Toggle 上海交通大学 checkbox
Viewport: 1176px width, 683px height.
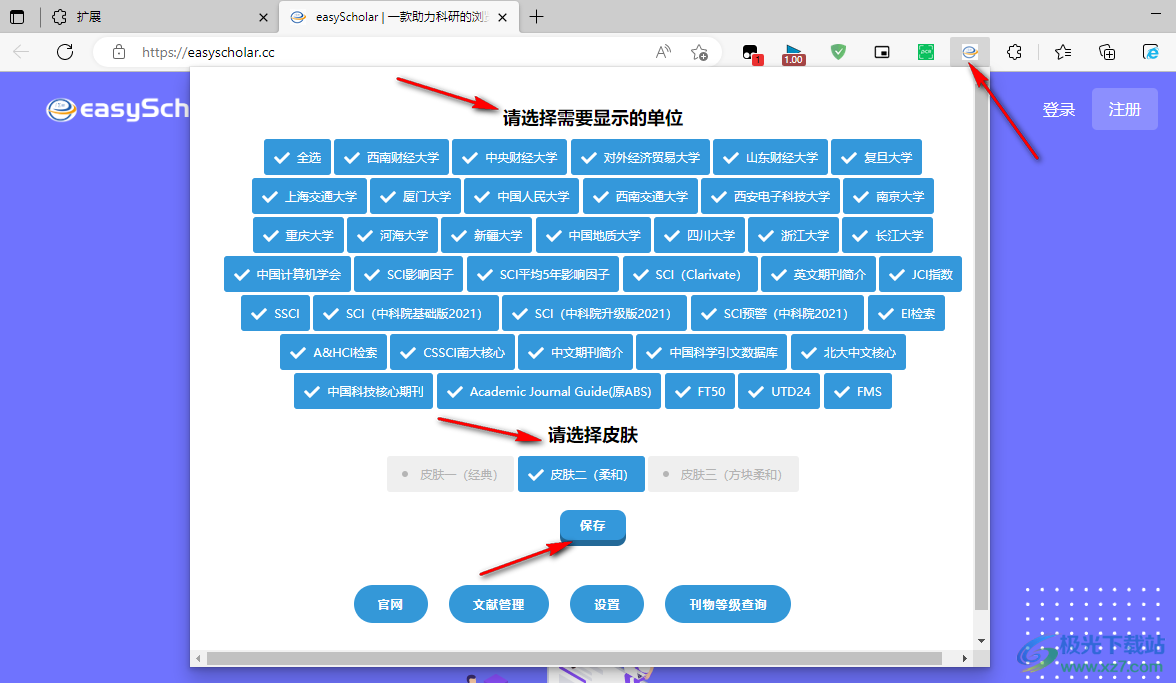pyautogui.click(x=310, y=196)
